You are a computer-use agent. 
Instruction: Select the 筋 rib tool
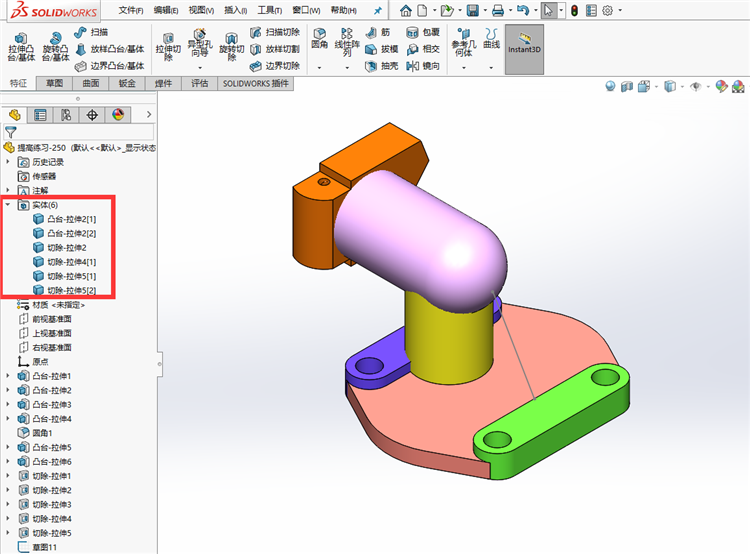coord(378,32)
